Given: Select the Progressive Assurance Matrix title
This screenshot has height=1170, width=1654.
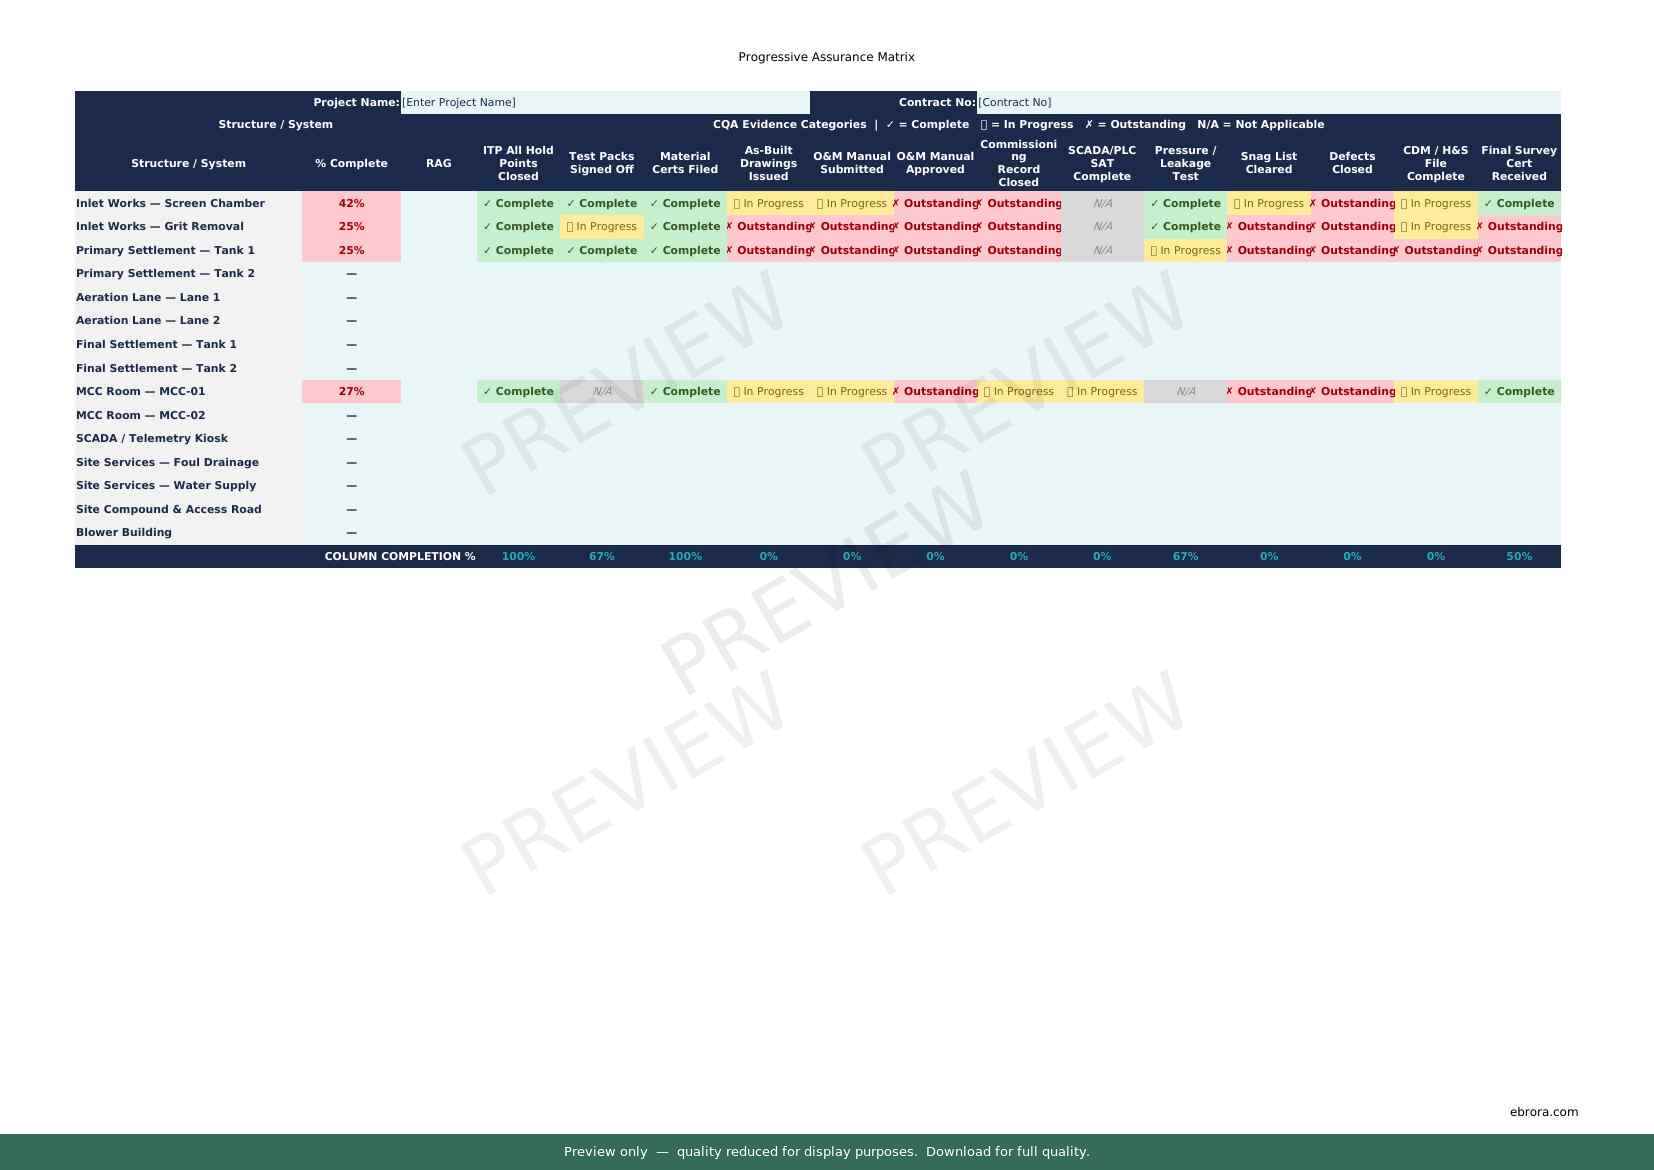Looking at the screenshot, I should pyautogui.click(x=826, y=57).
